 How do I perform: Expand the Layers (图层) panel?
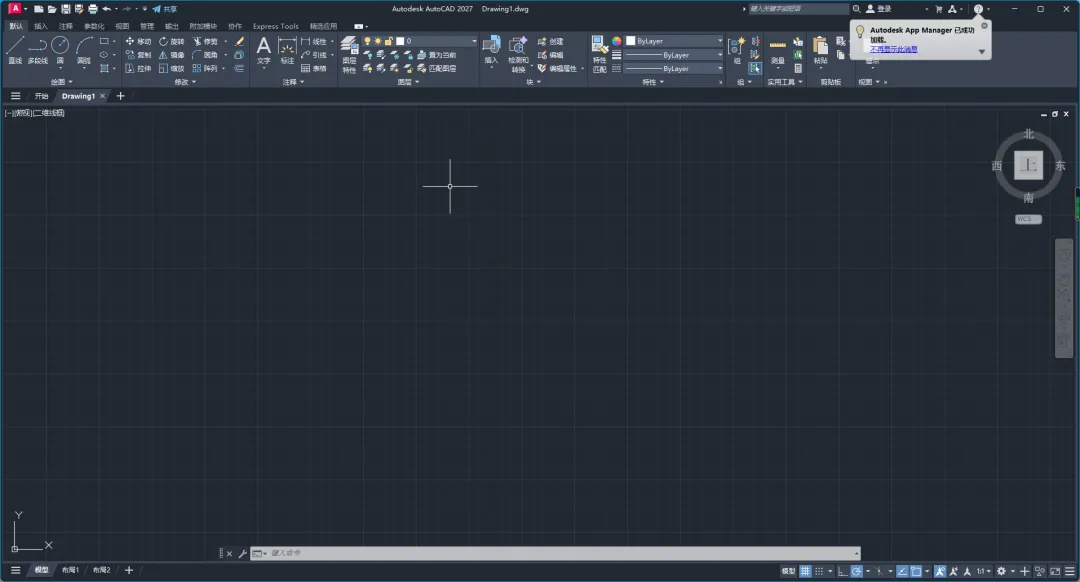click(x=408, y=82)
